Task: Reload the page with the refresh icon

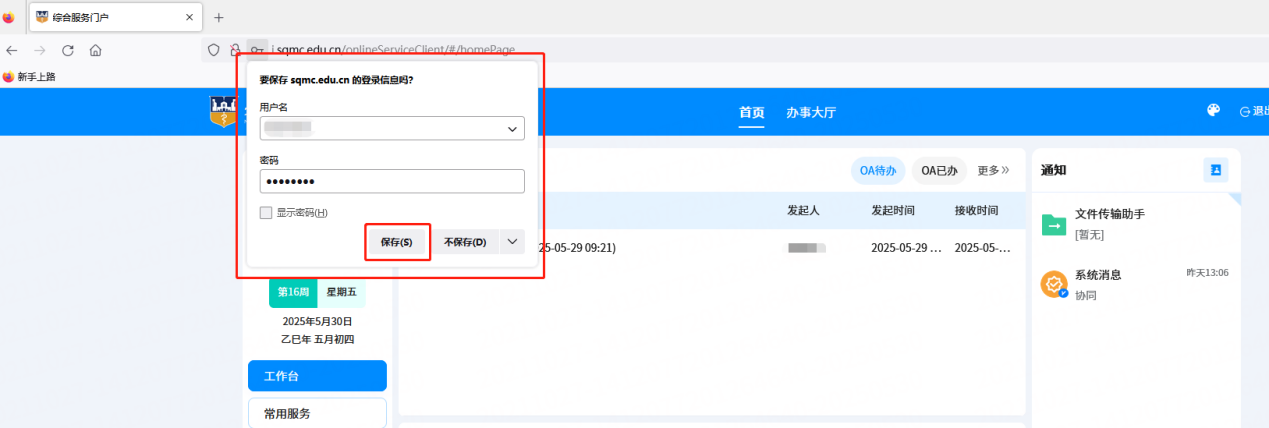Action: 68,50
